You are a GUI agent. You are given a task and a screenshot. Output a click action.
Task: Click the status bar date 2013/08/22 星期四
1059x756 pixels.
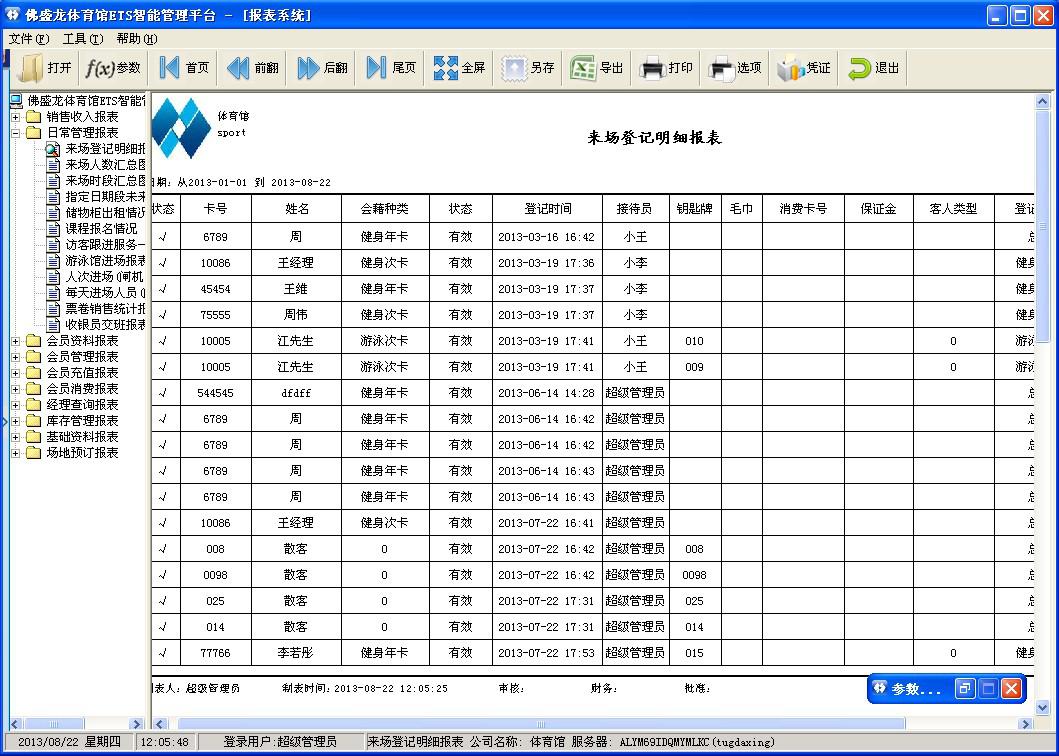coord(69,742)
